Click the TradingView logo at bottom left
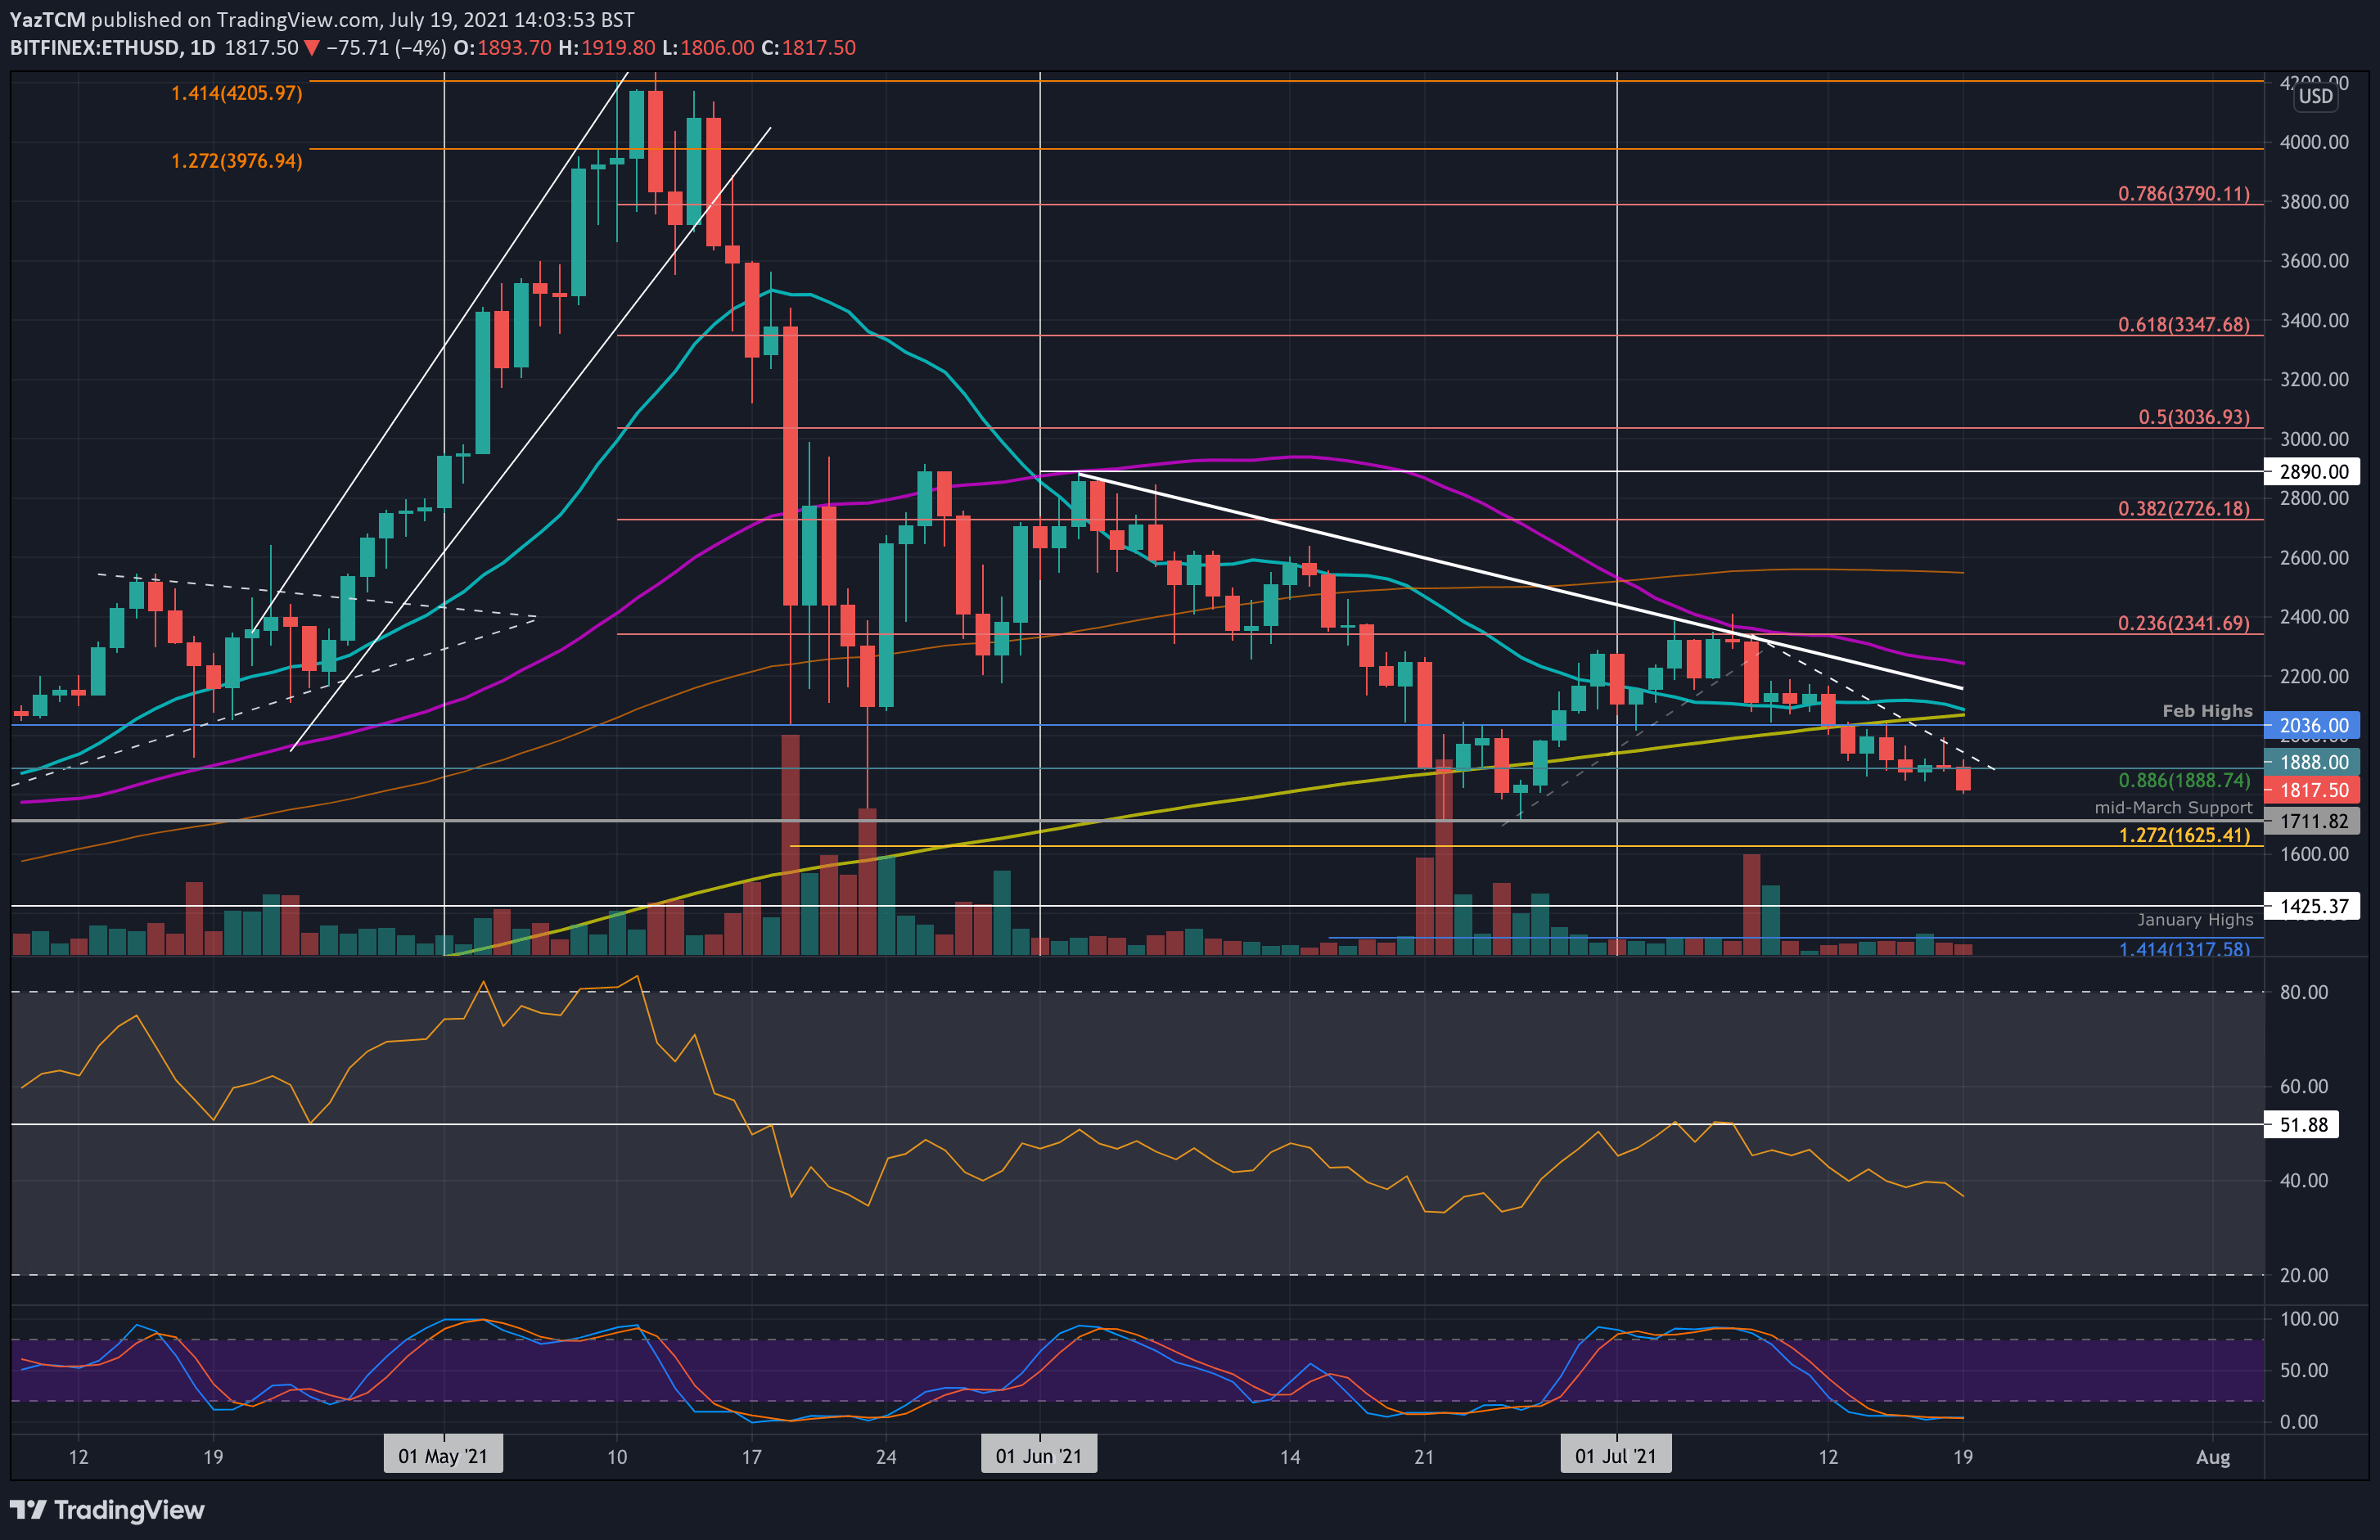The width and height of the screenshot is (2380, 1540). pos(107,1509)
